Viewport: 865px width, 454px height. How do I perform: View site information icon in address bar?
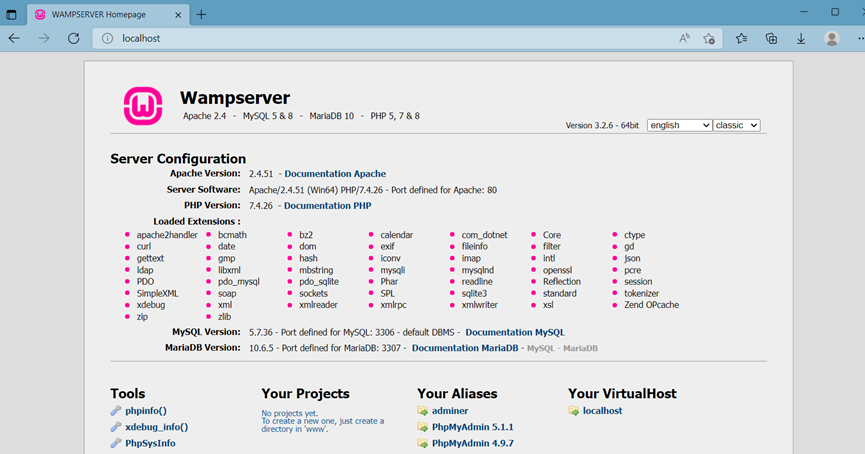[108, 38]
